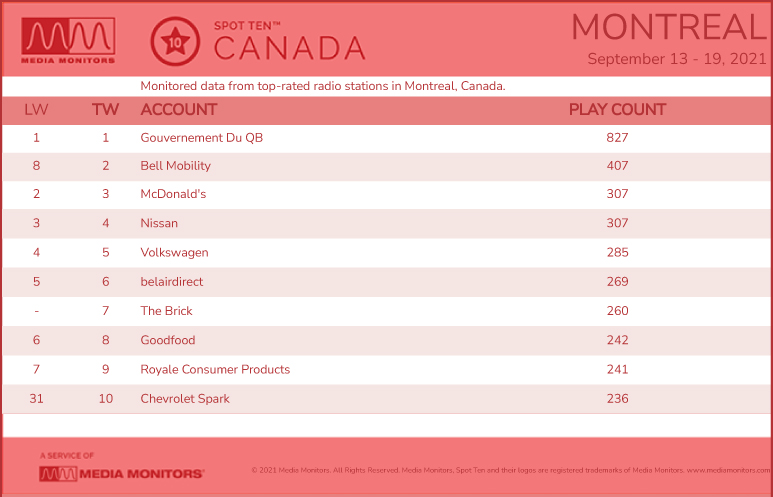Click The Brick account name
Viewport: 773px width, 497px height.
coord(166,311)
